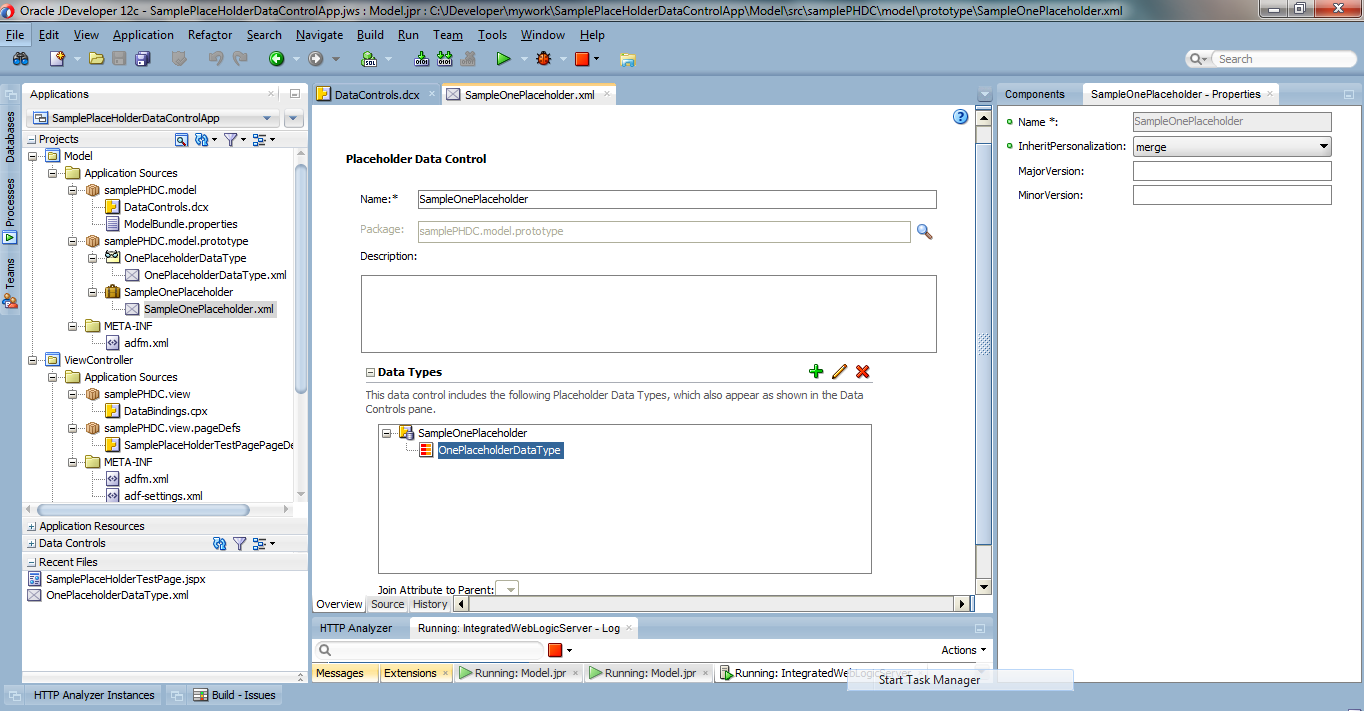Open the InheritPersonalization merge dropdown
Screen dimensions: 1364x711
tap(1322, 146)
